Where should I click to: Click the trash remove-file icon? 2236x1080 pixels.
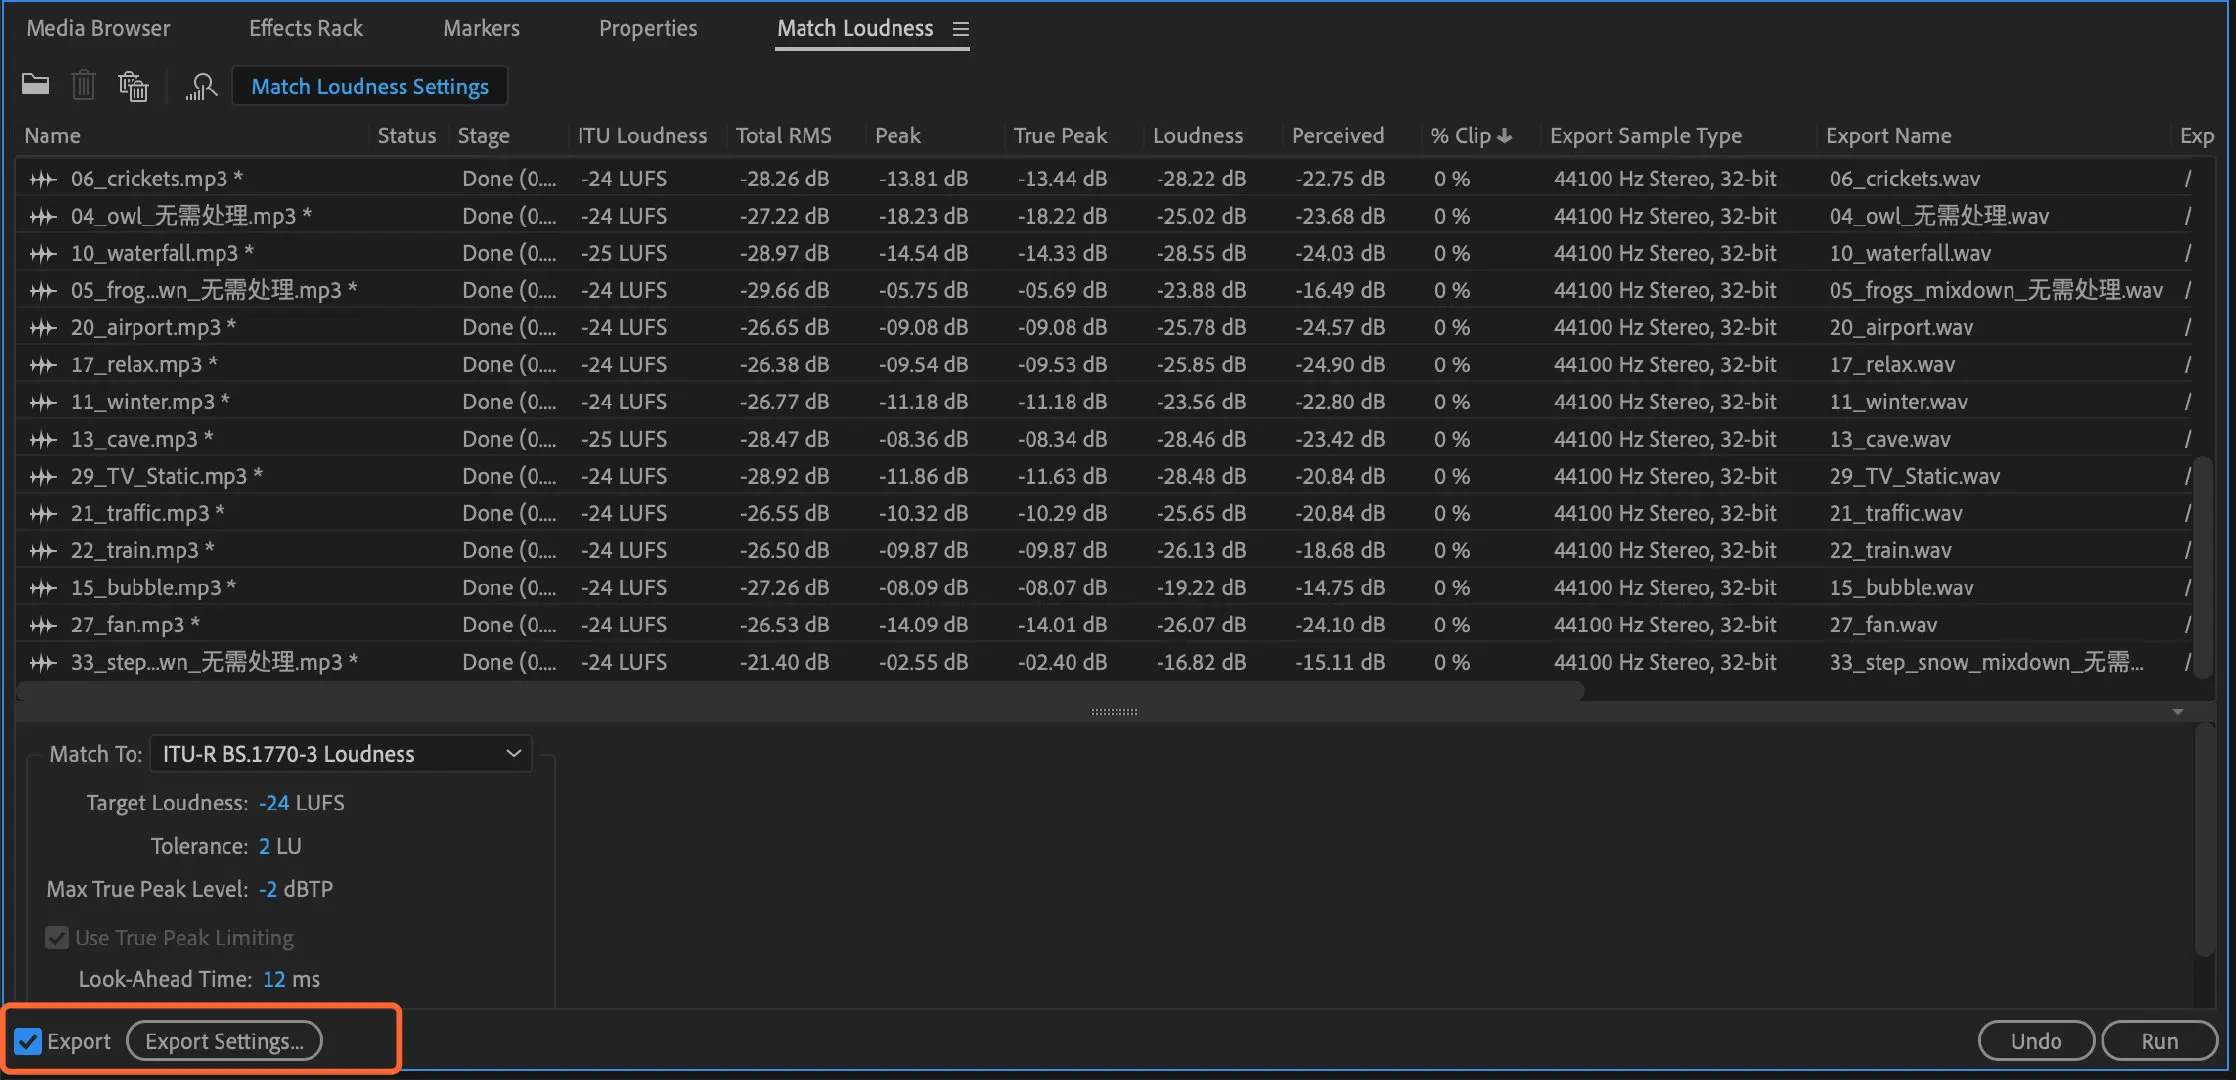pyautogui.click(x=84, y=85)
